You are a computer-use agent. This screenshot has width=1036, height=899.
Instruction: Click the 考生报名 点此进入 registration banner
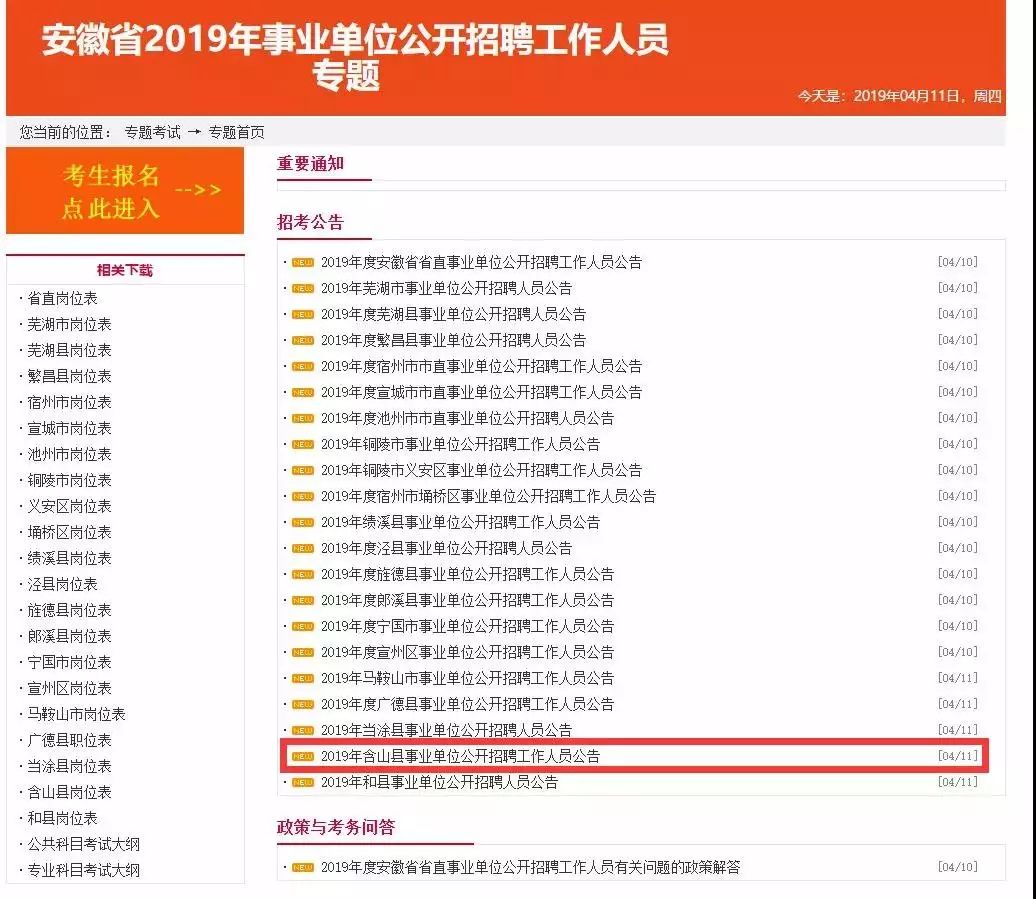[125, 191]
